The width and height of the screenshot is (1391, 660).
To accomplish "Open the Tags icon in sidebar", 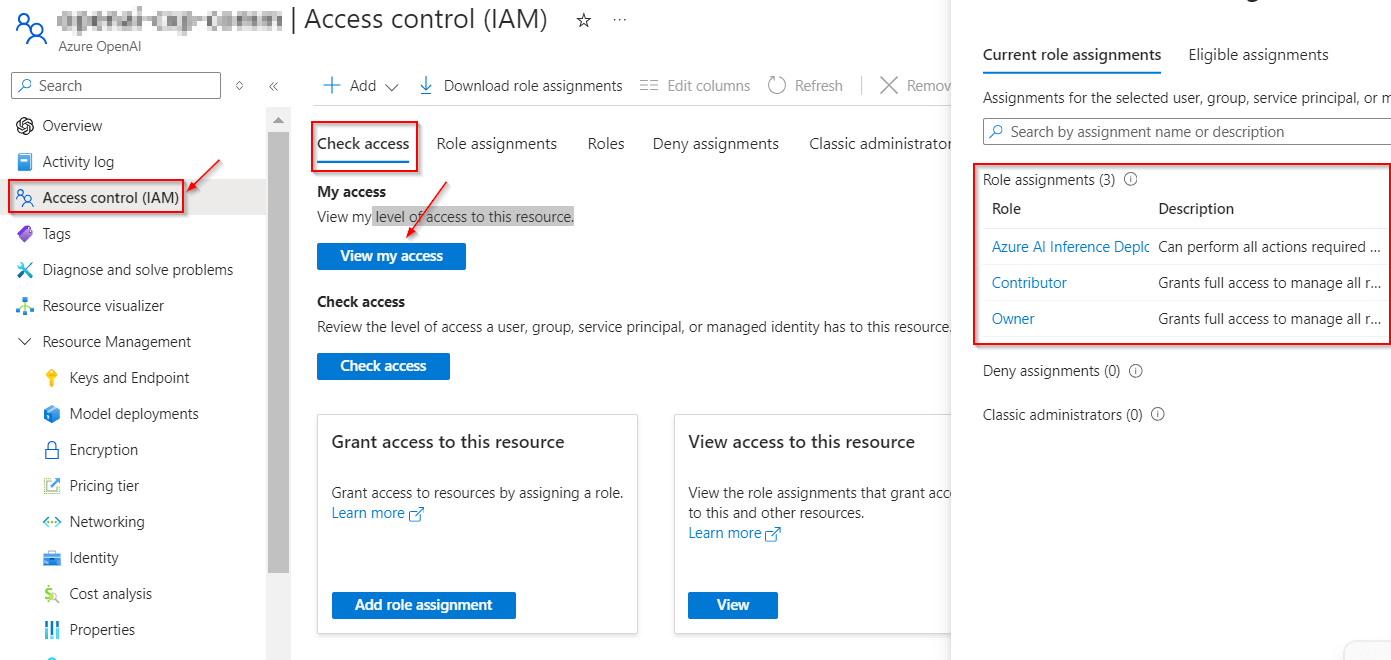I will tap(25, 234).
